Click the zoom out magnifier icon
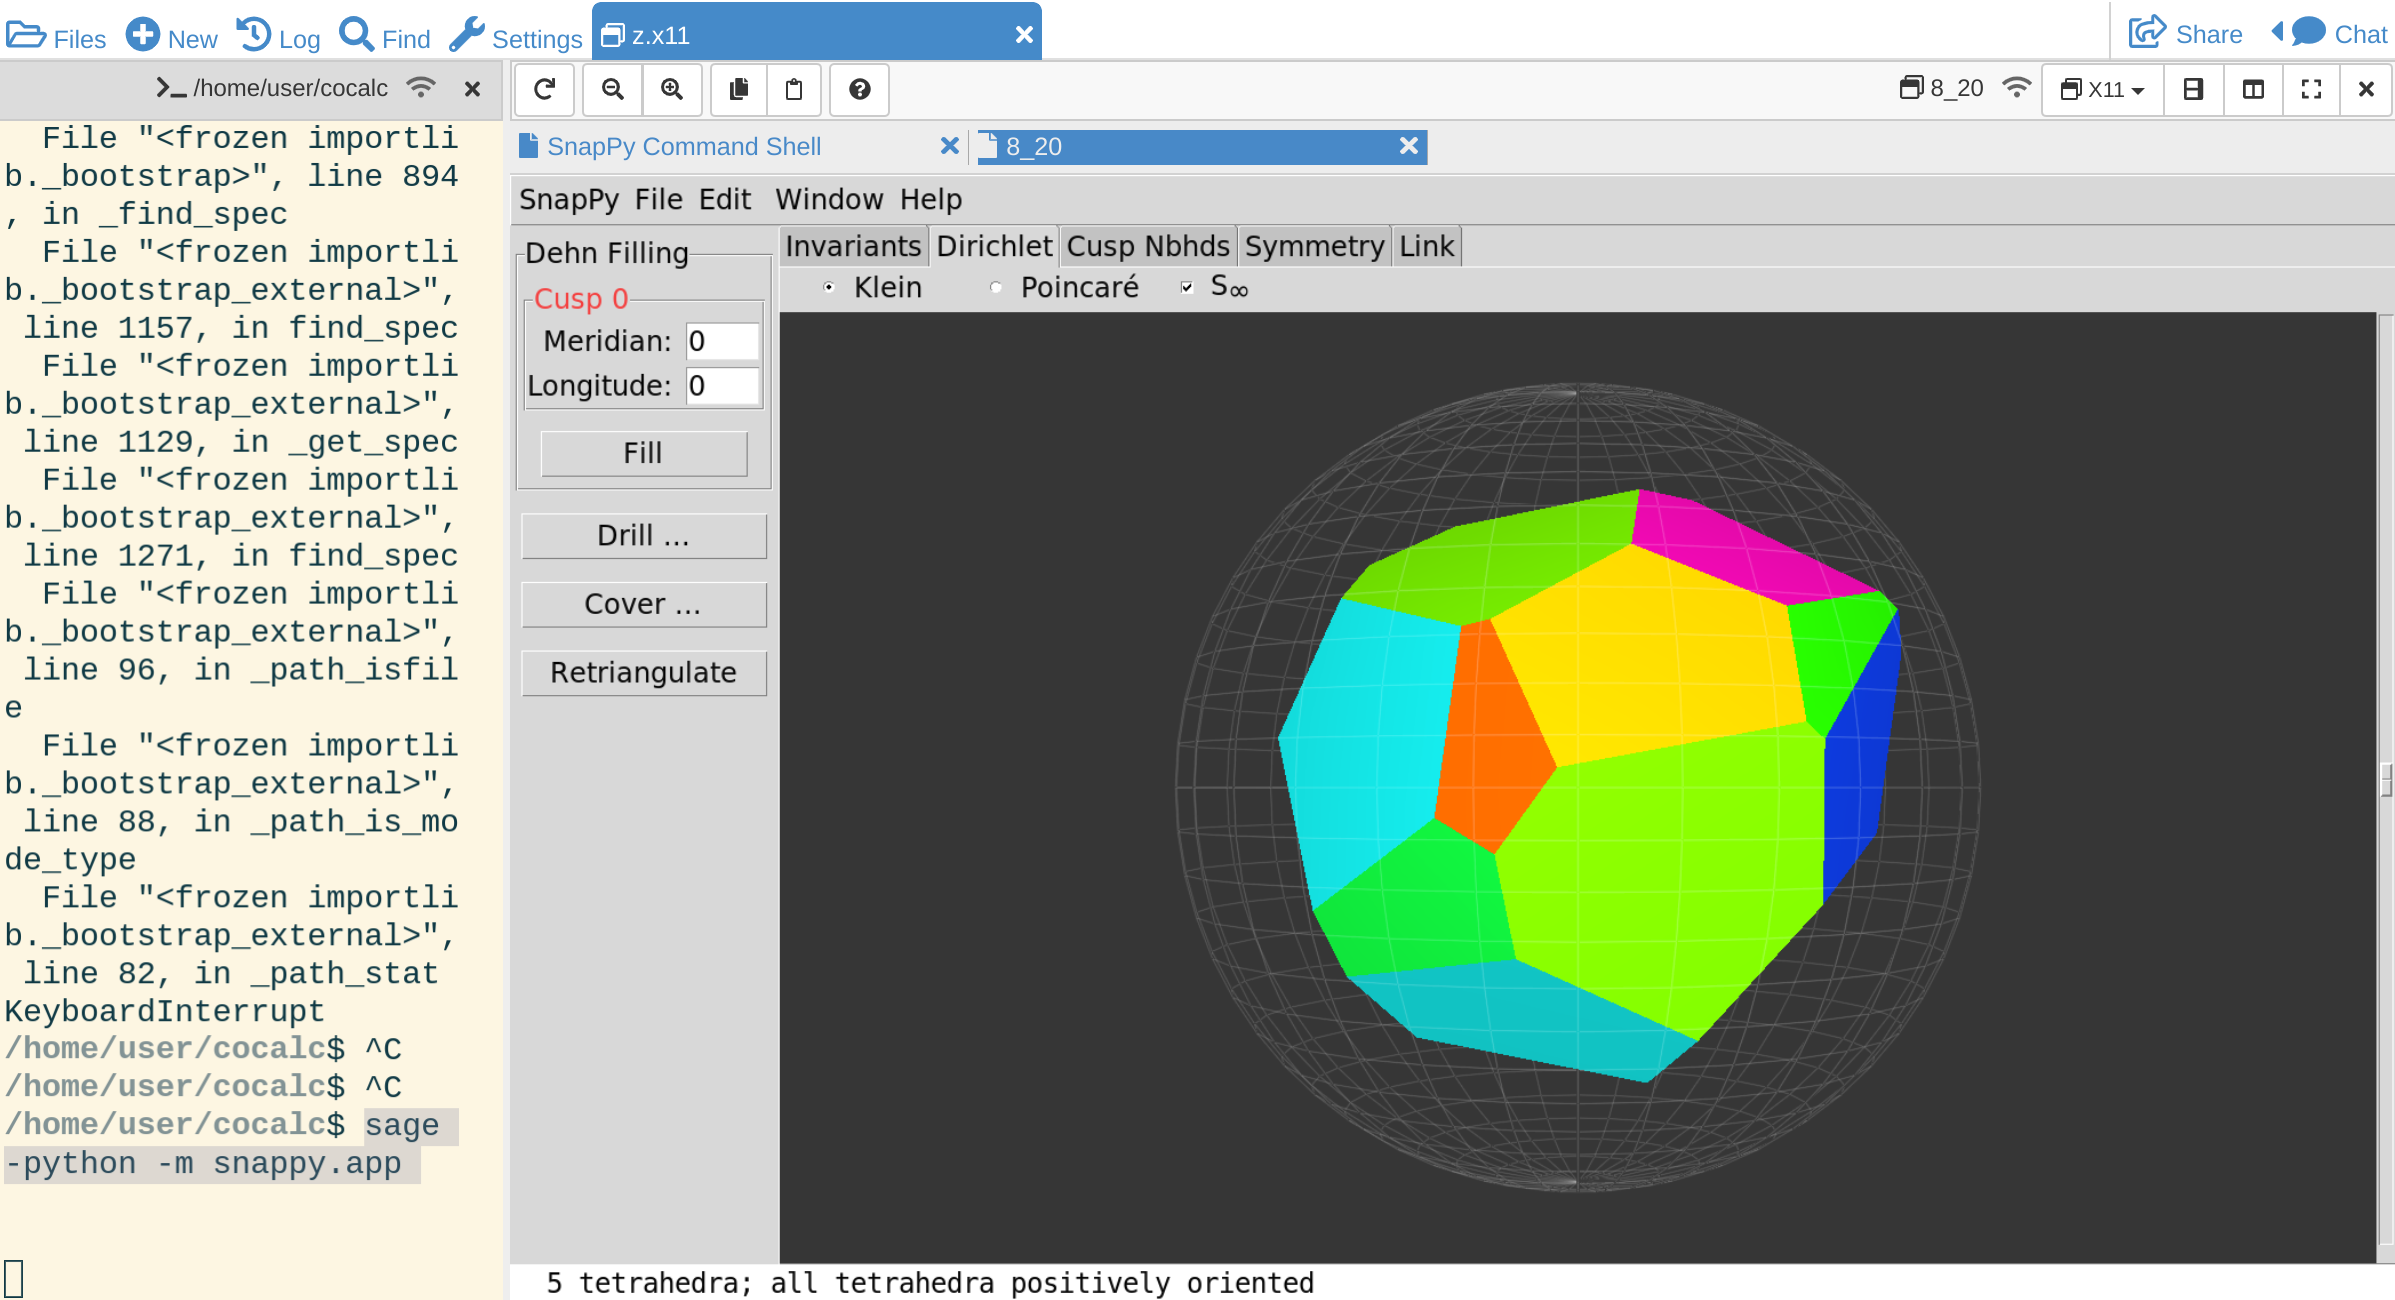 coord(613,90)
